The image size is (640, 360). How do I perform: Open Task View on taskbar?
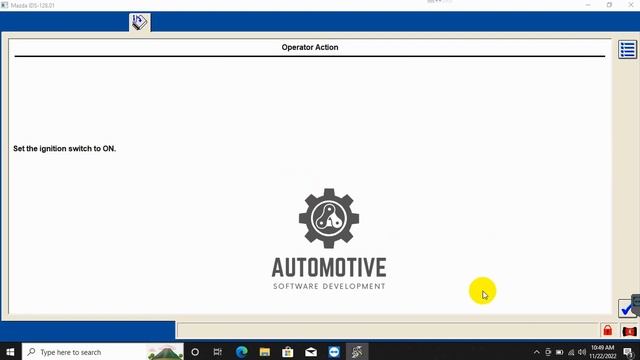click(218, 352)
